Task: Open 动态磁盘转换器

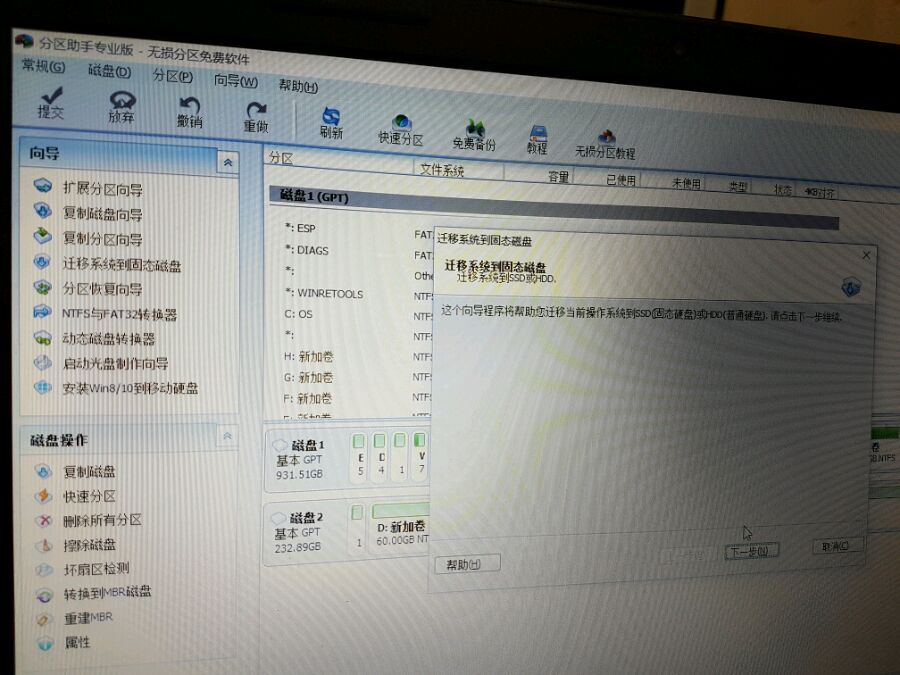Action: point(94,338)
